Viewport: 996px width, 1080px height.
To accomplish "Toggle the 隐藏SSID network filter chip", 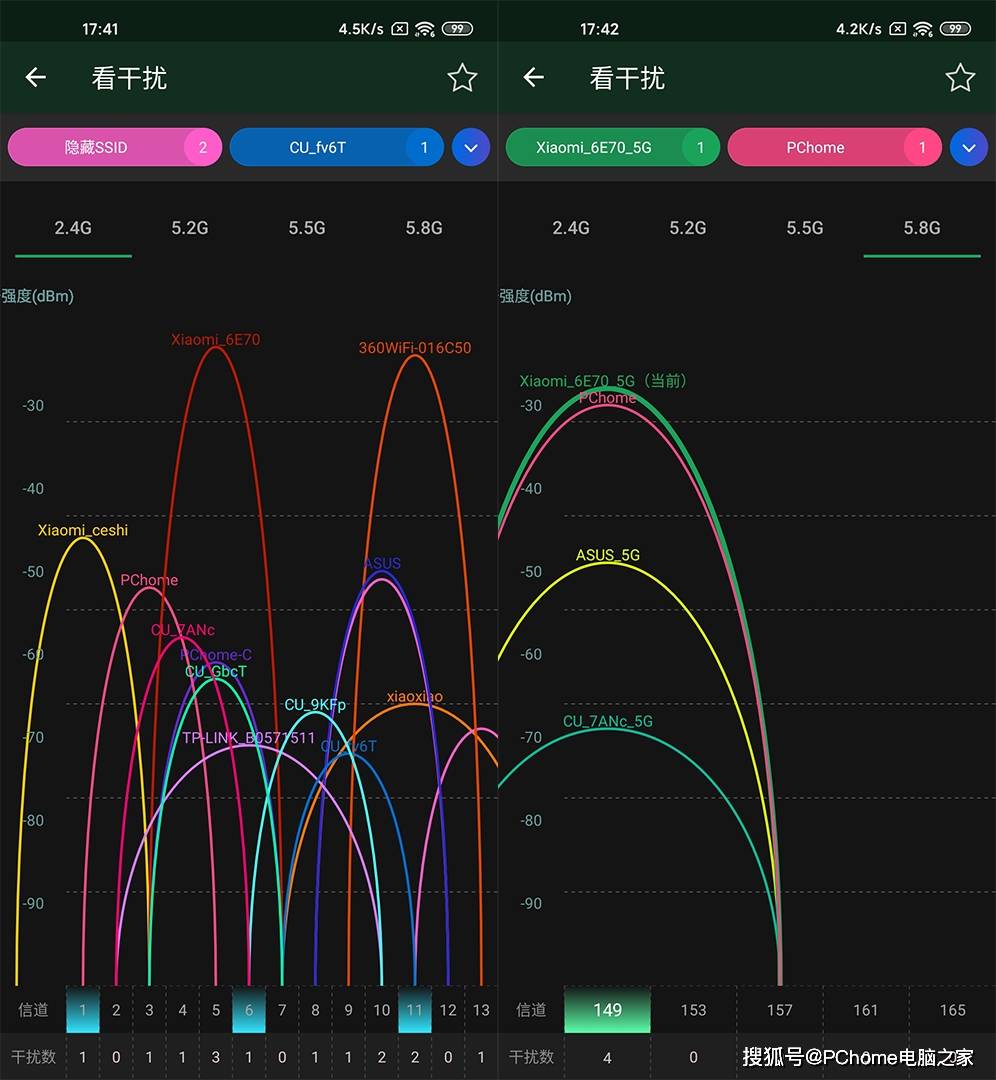I will coord(114,147).
